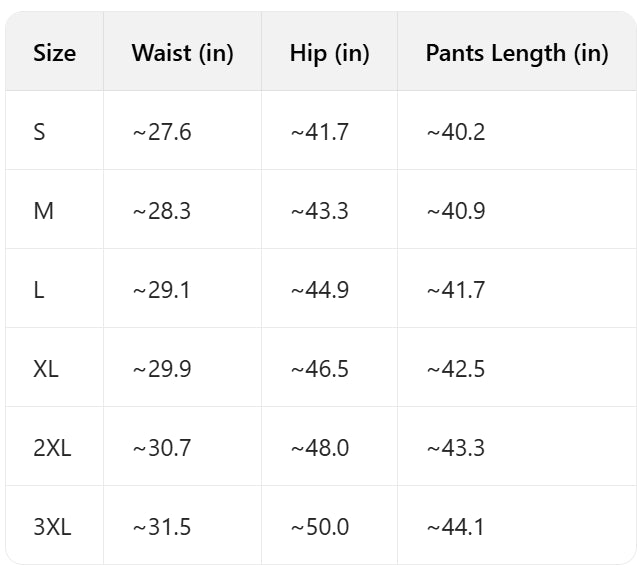Click the ~31.5 waist value
Image resolution: width=639 pixels, height=579 pixels.
161,527
